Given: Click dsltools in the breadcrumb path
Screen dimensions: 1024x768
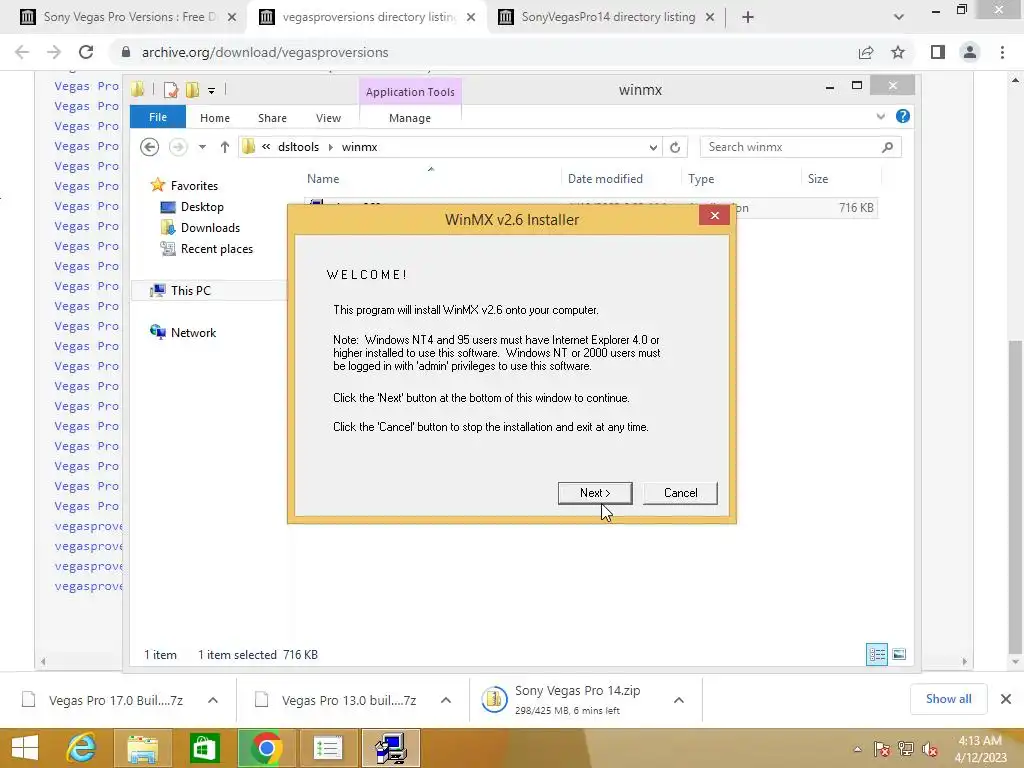Looking at the screenshot, I should 298,147.
